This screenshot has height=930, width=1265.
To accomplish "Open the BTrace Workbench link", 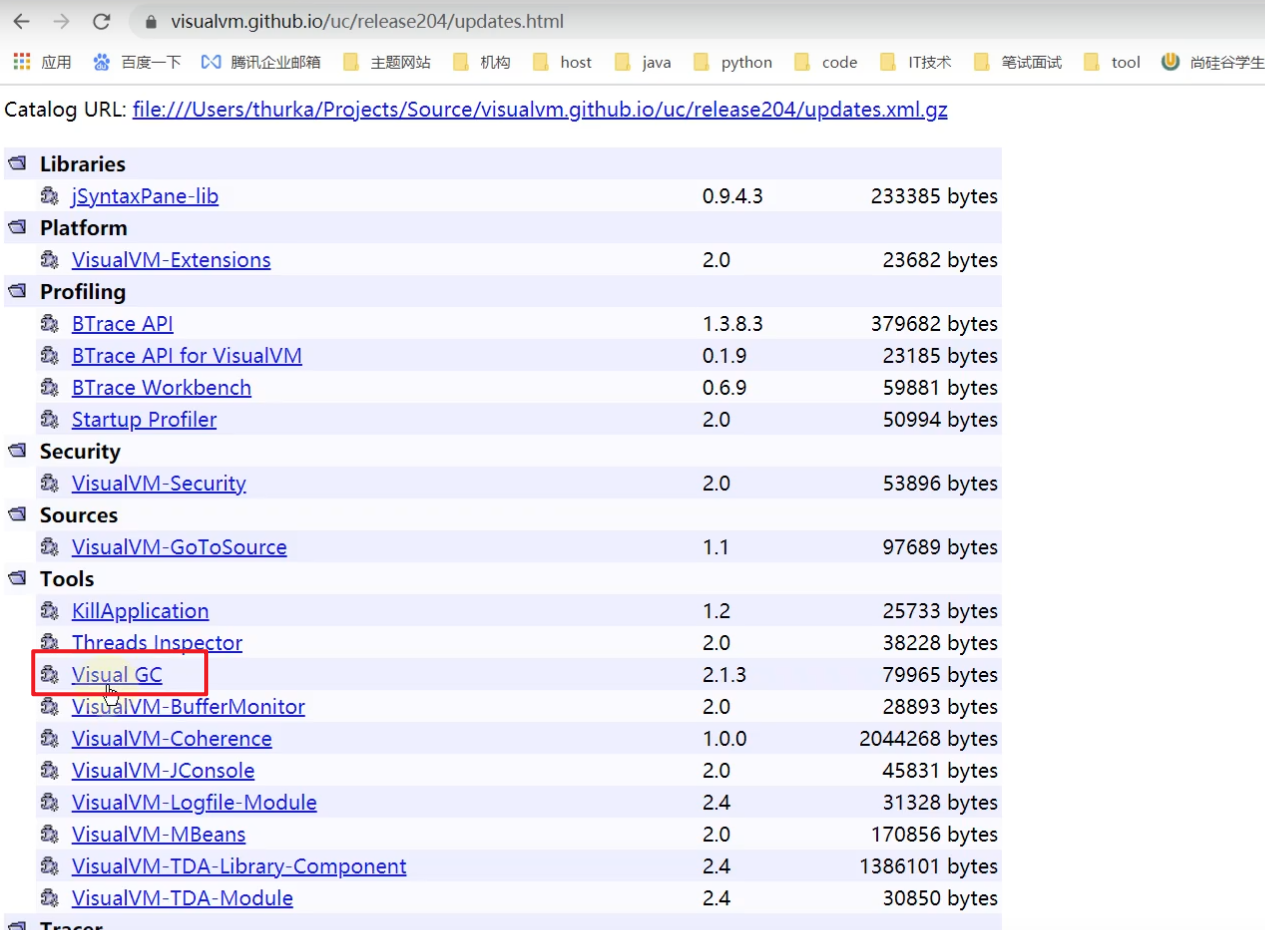I will tap(161, 388).
